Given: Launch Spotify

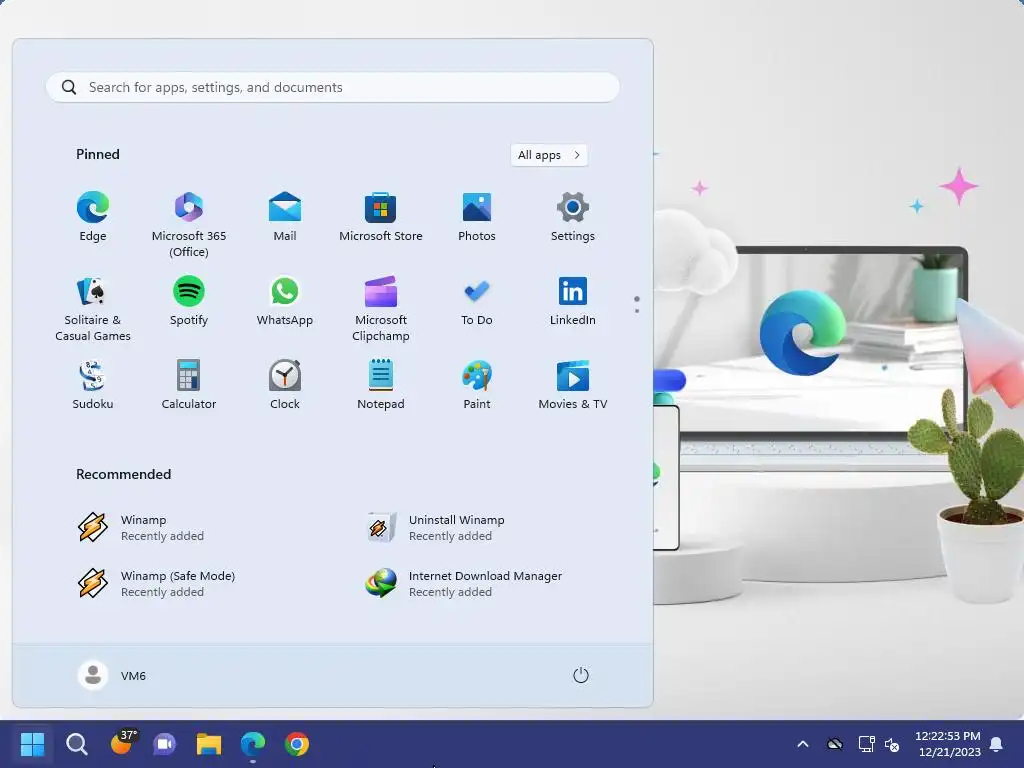Looking at the screenshot, I should click(x=189, y=300).
